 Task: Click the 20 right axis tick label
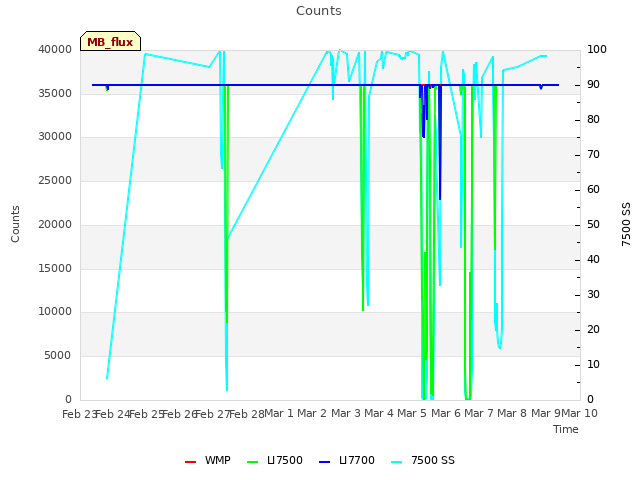[x=593, y=329]
